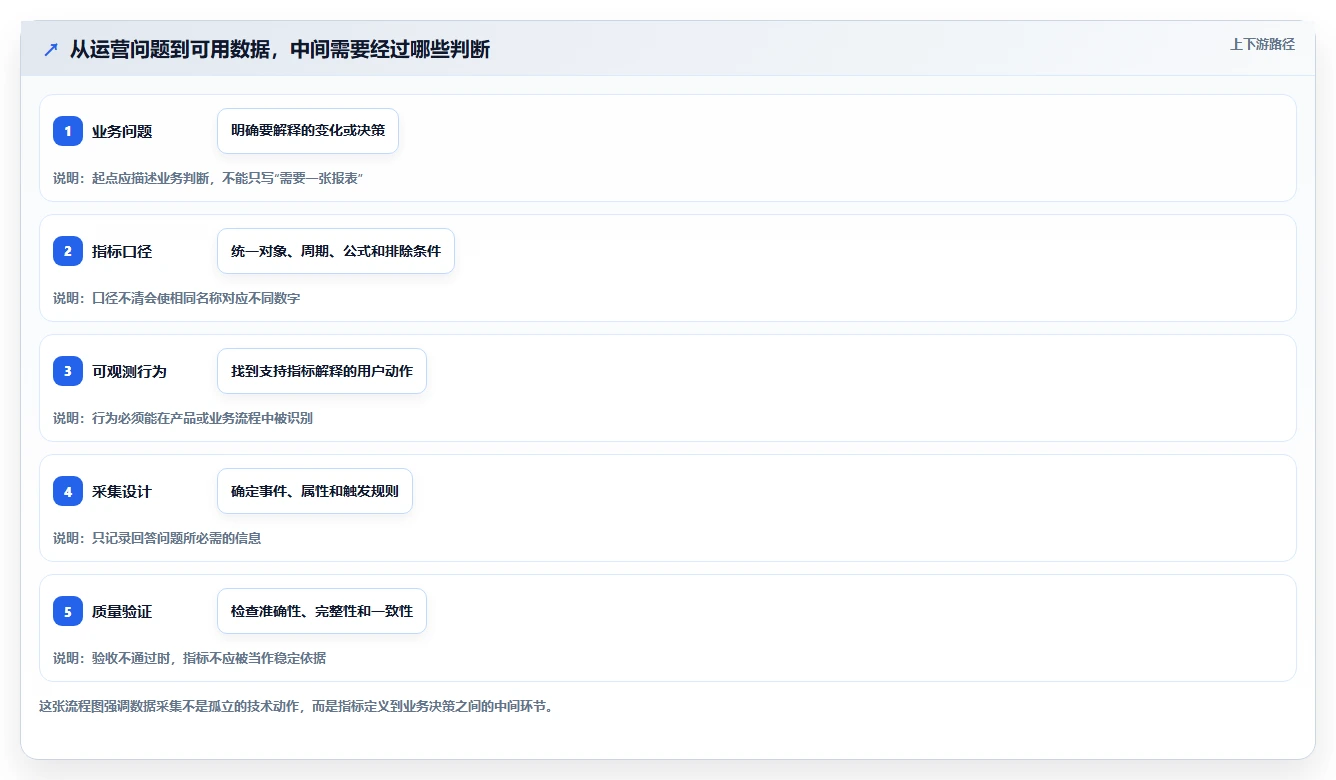Image resolution: width=1336 pixels, height=780 pixels.
Task: Click the note 只记录回答问题所必需的信息
Action: coord(157,538)
